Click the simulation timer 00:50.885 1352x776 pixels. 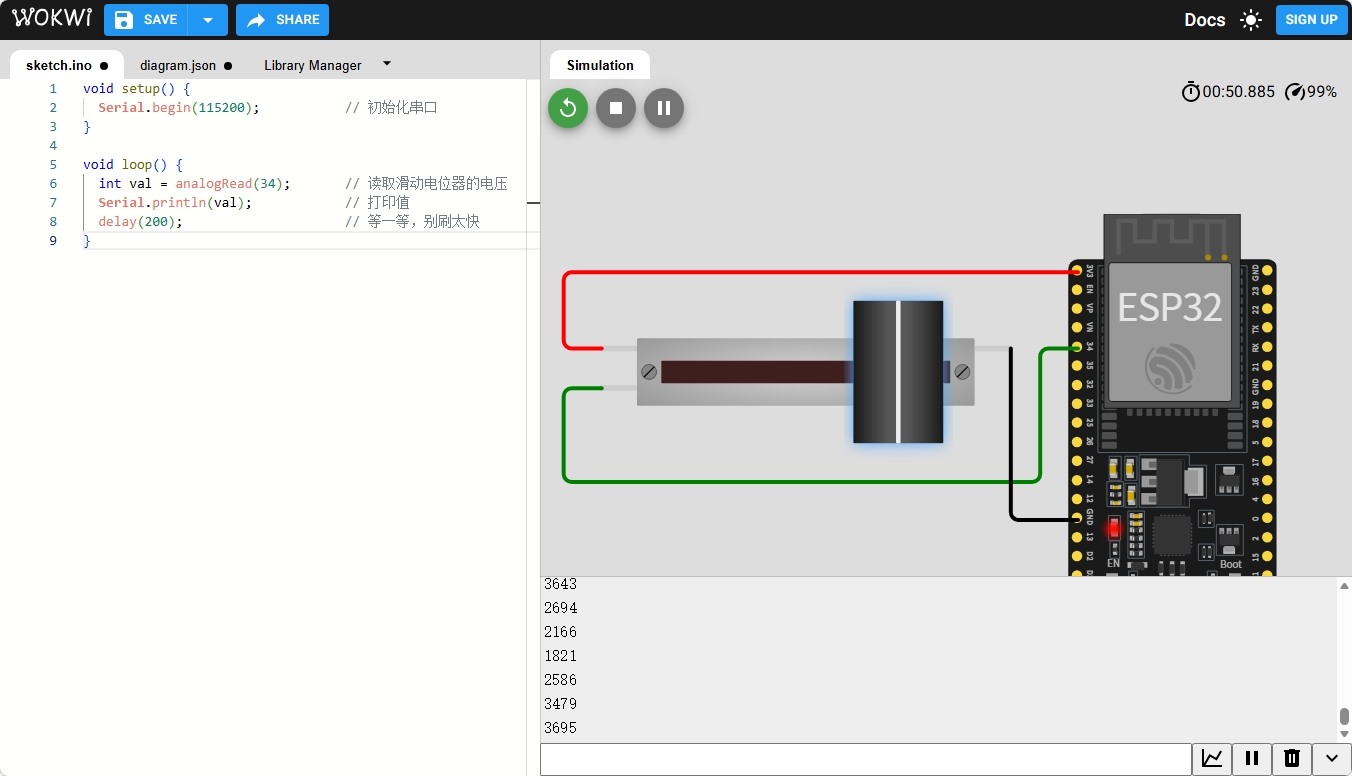(x=1228, y=92)
